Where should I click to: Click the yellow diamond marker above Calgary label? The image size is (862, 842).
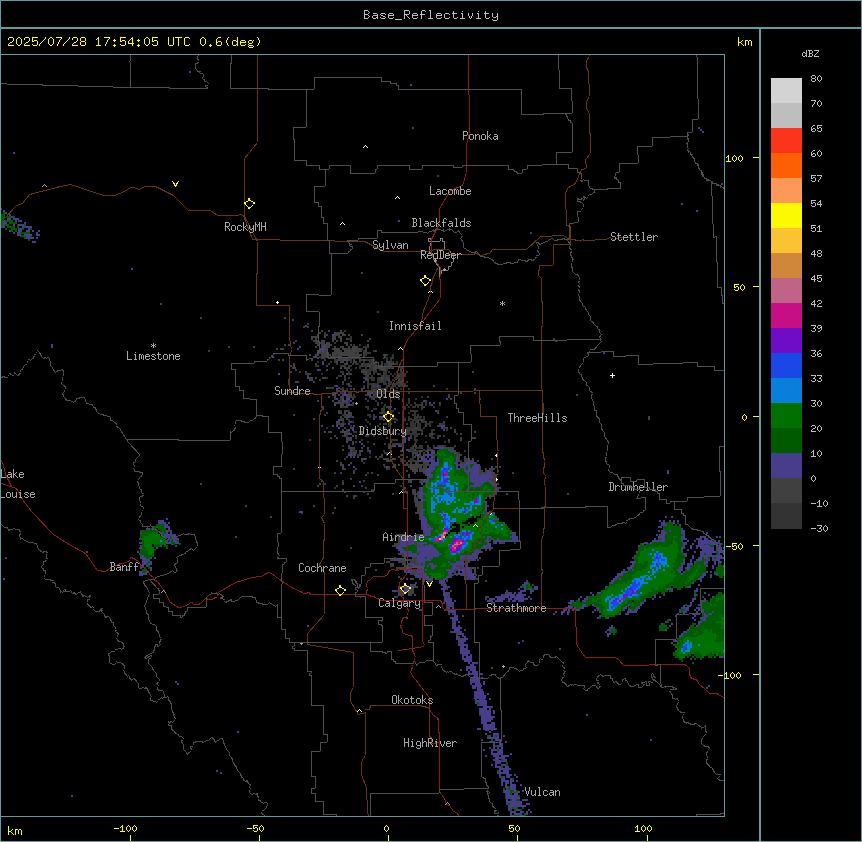tap(406, 589)
